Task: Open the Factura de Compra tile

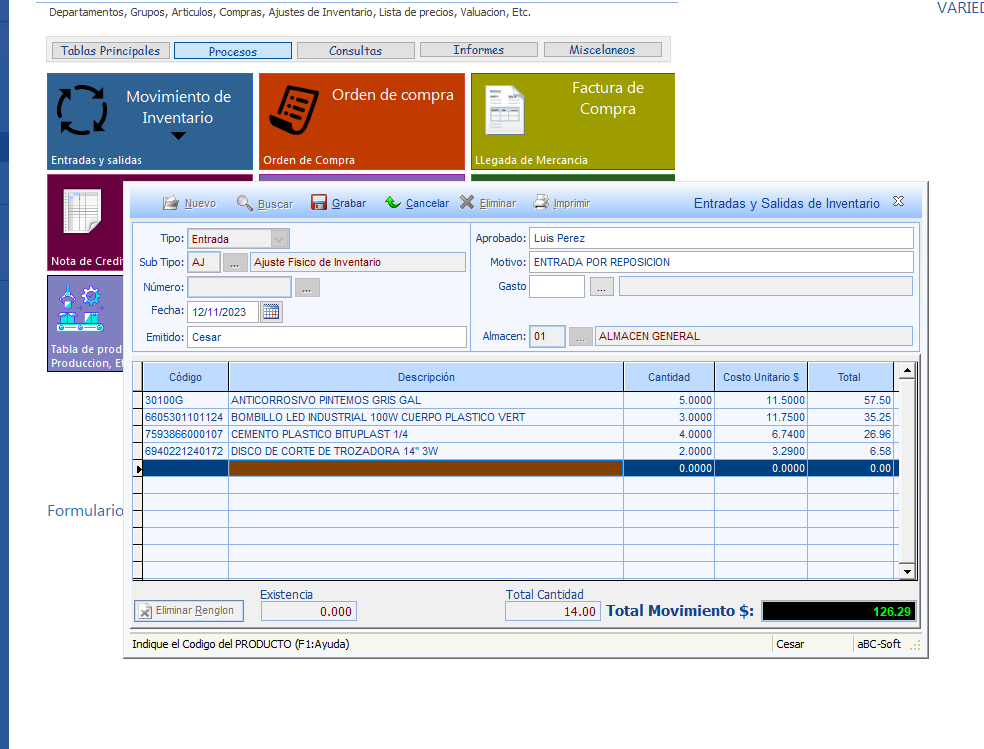Action: pos(573,120)
